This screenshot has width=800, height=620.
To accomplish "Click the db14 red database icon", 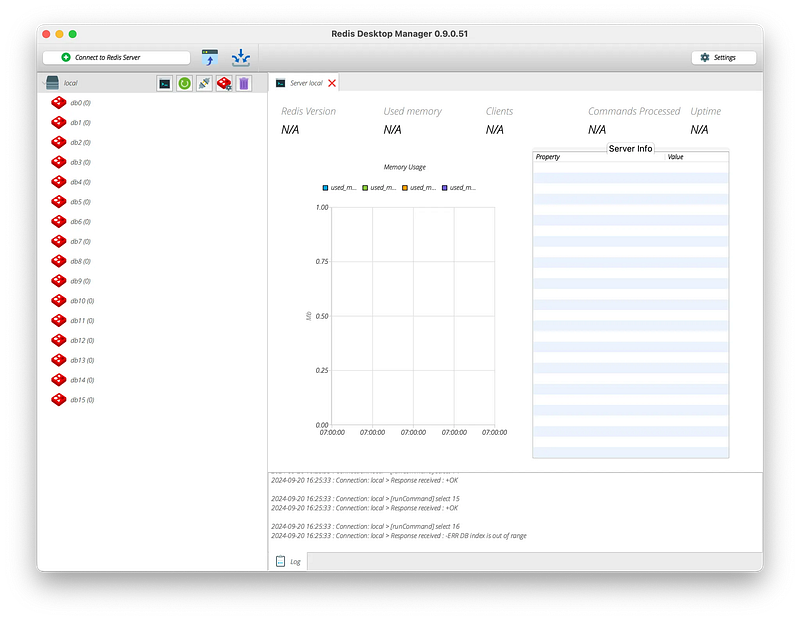I will [x=59, y=380].
